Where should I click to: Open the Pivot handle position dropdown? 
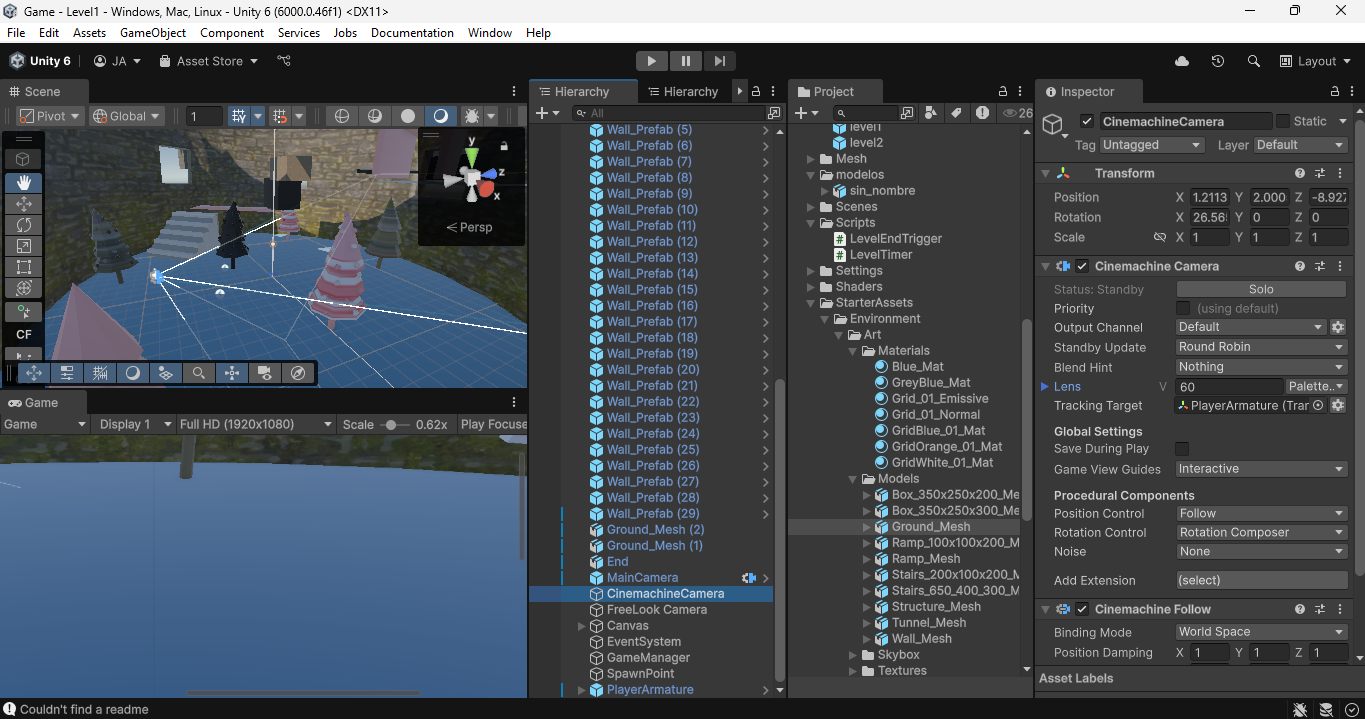(x=51, y=116)
